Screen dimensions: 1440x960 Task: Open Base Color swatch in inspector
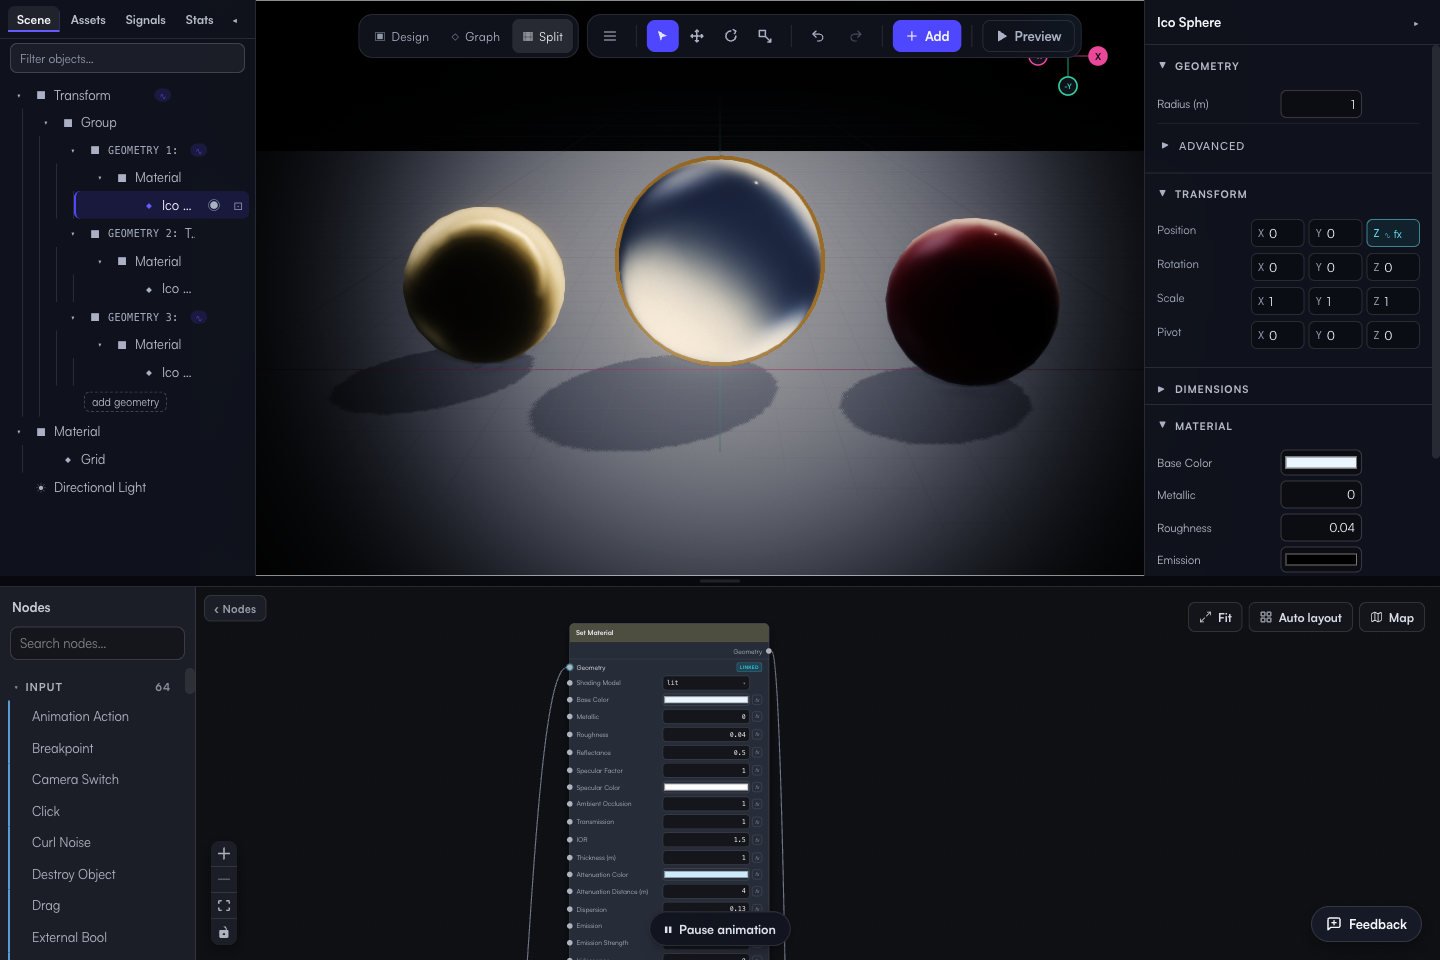1321,463
